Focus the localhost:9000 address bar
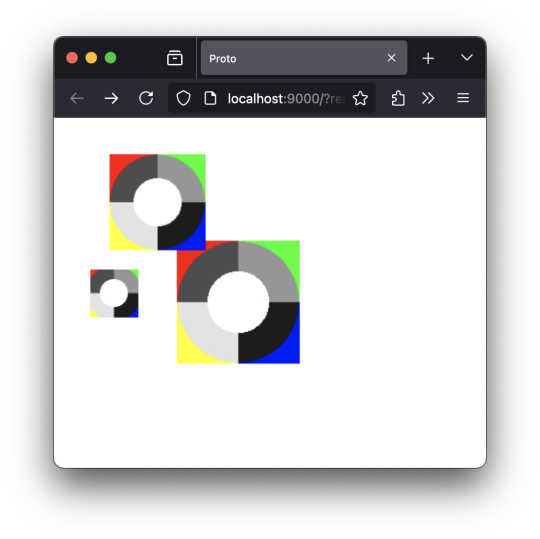 (x=272, y=99)
